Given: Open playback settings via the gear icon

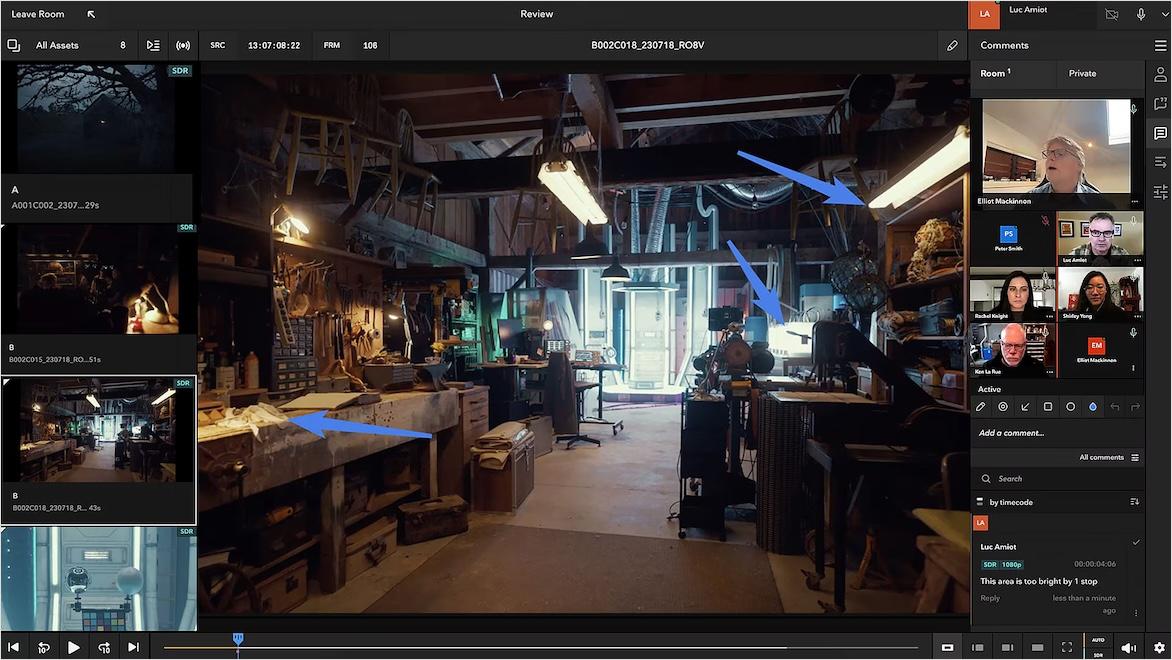Looking at the screenshot, I should click(x=1159, y=646).
